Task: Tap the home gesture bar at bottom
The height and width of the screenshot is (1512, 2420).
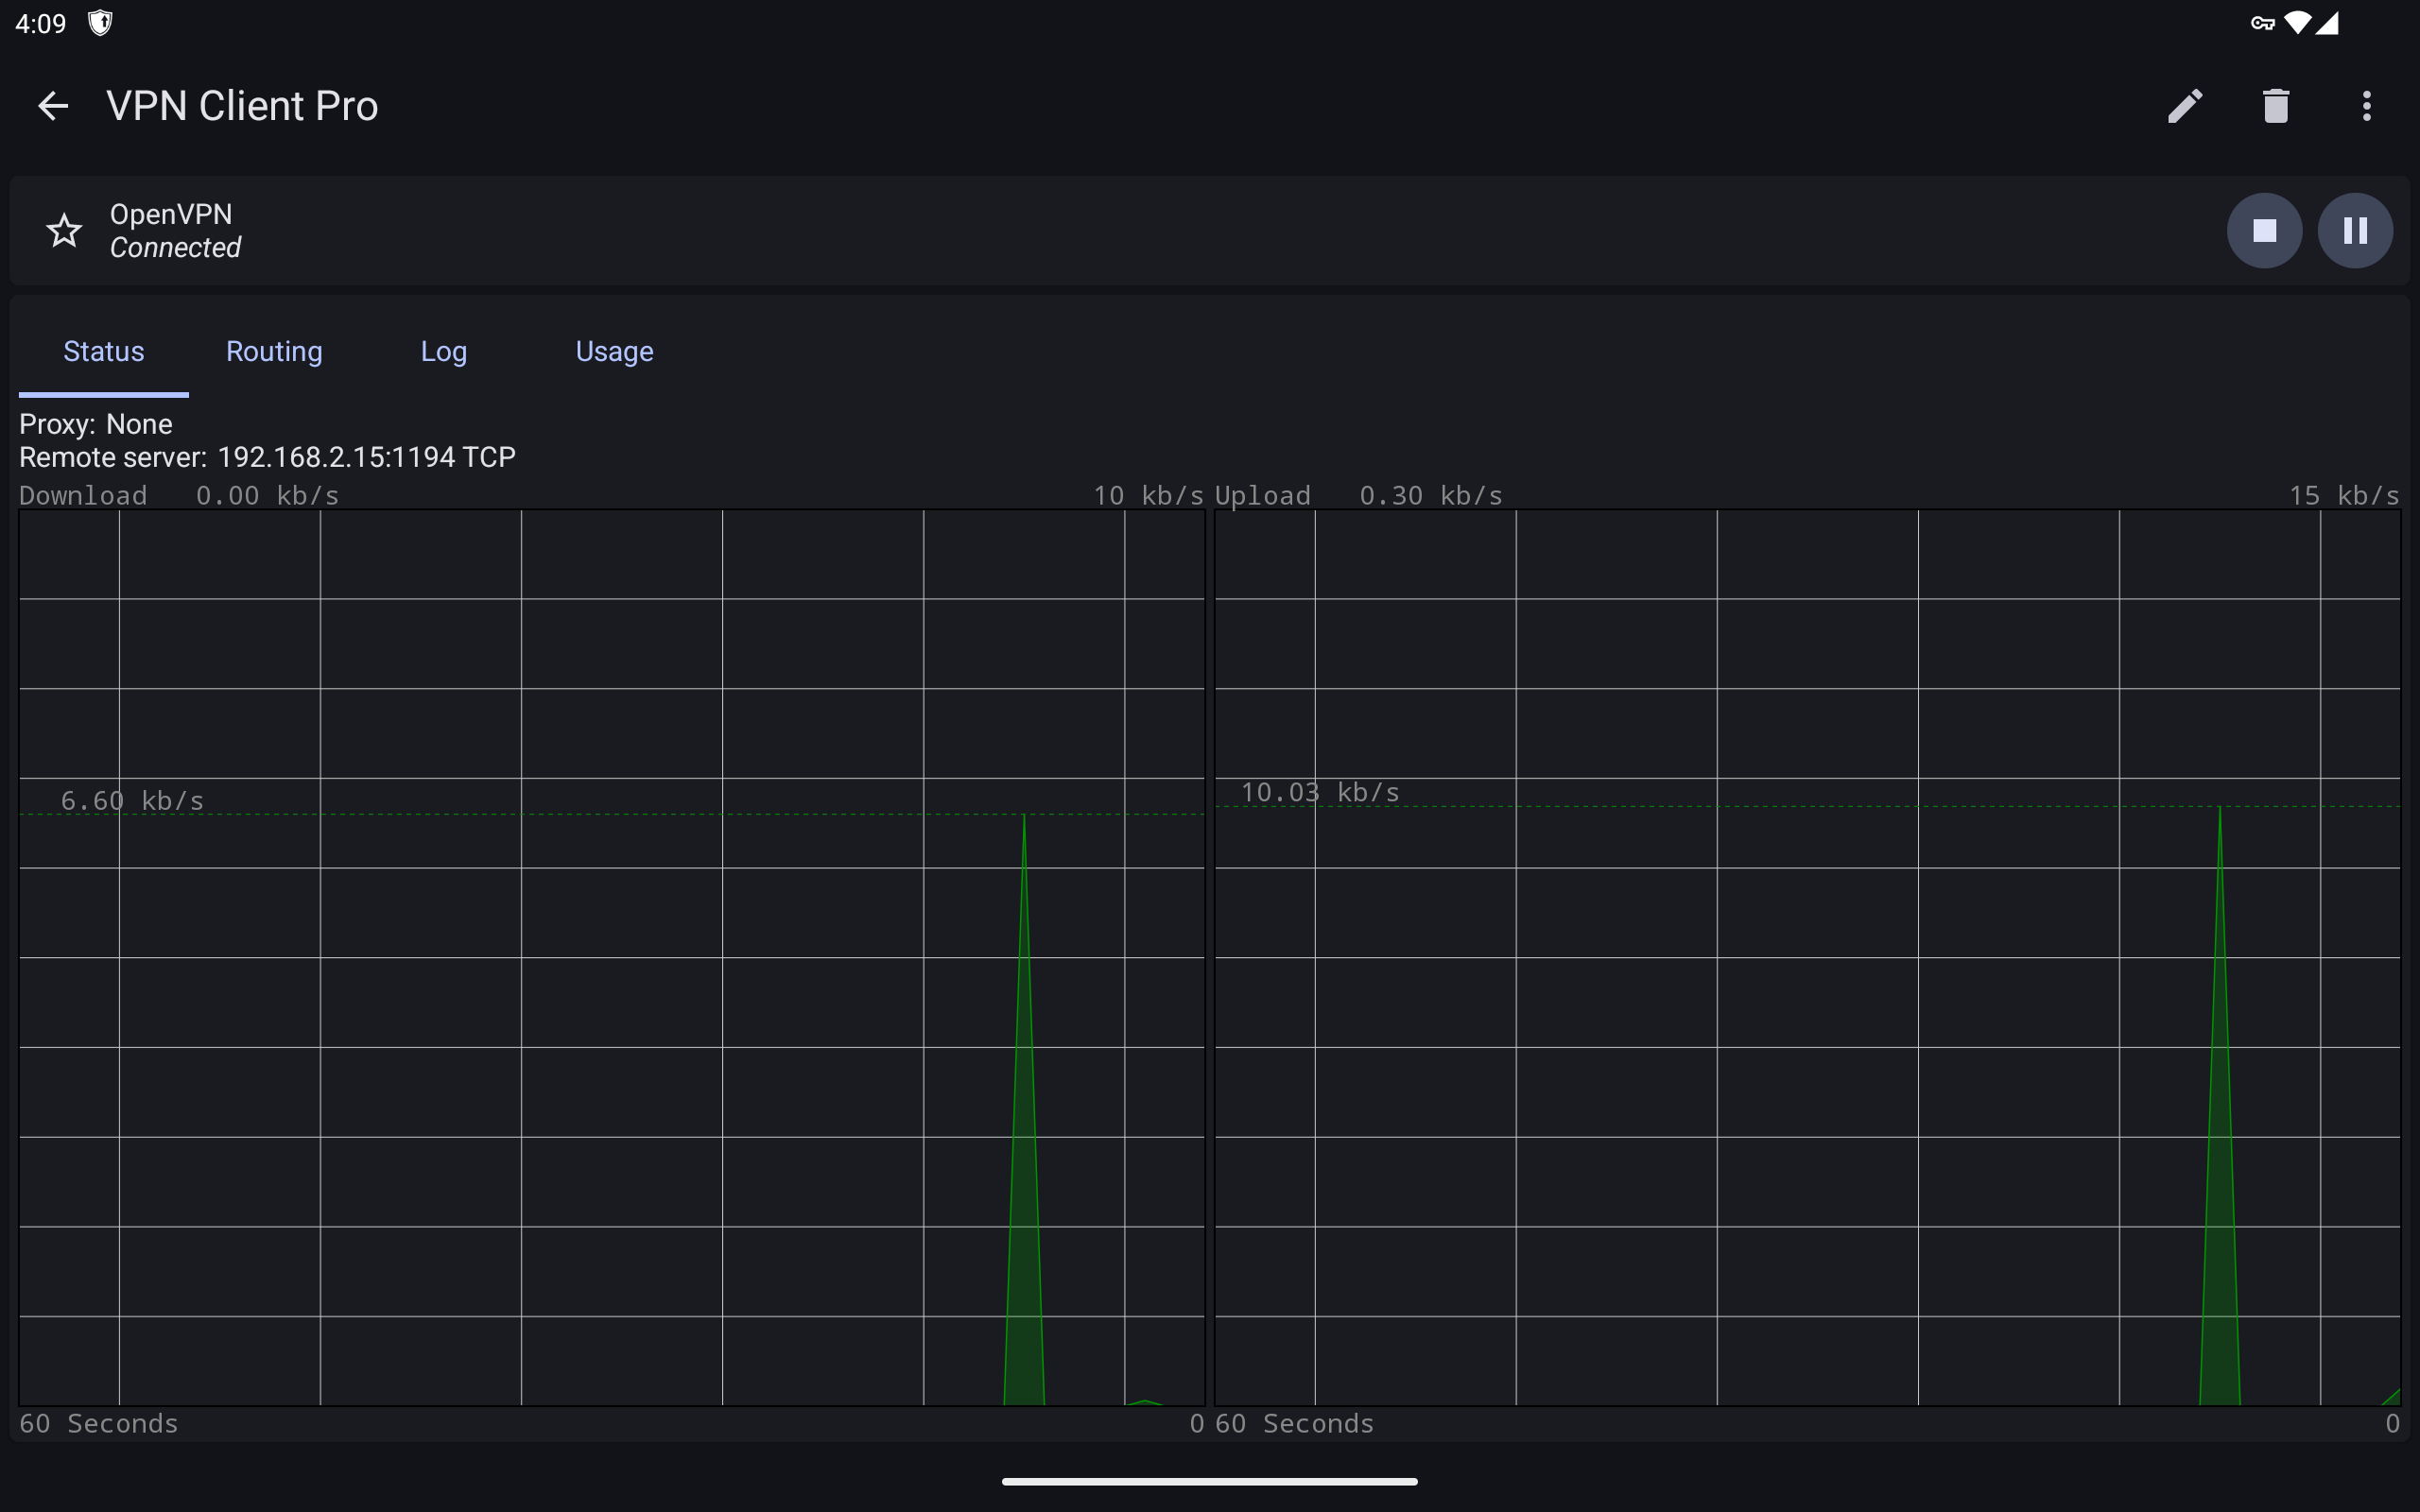Action: [1210, 1481]
